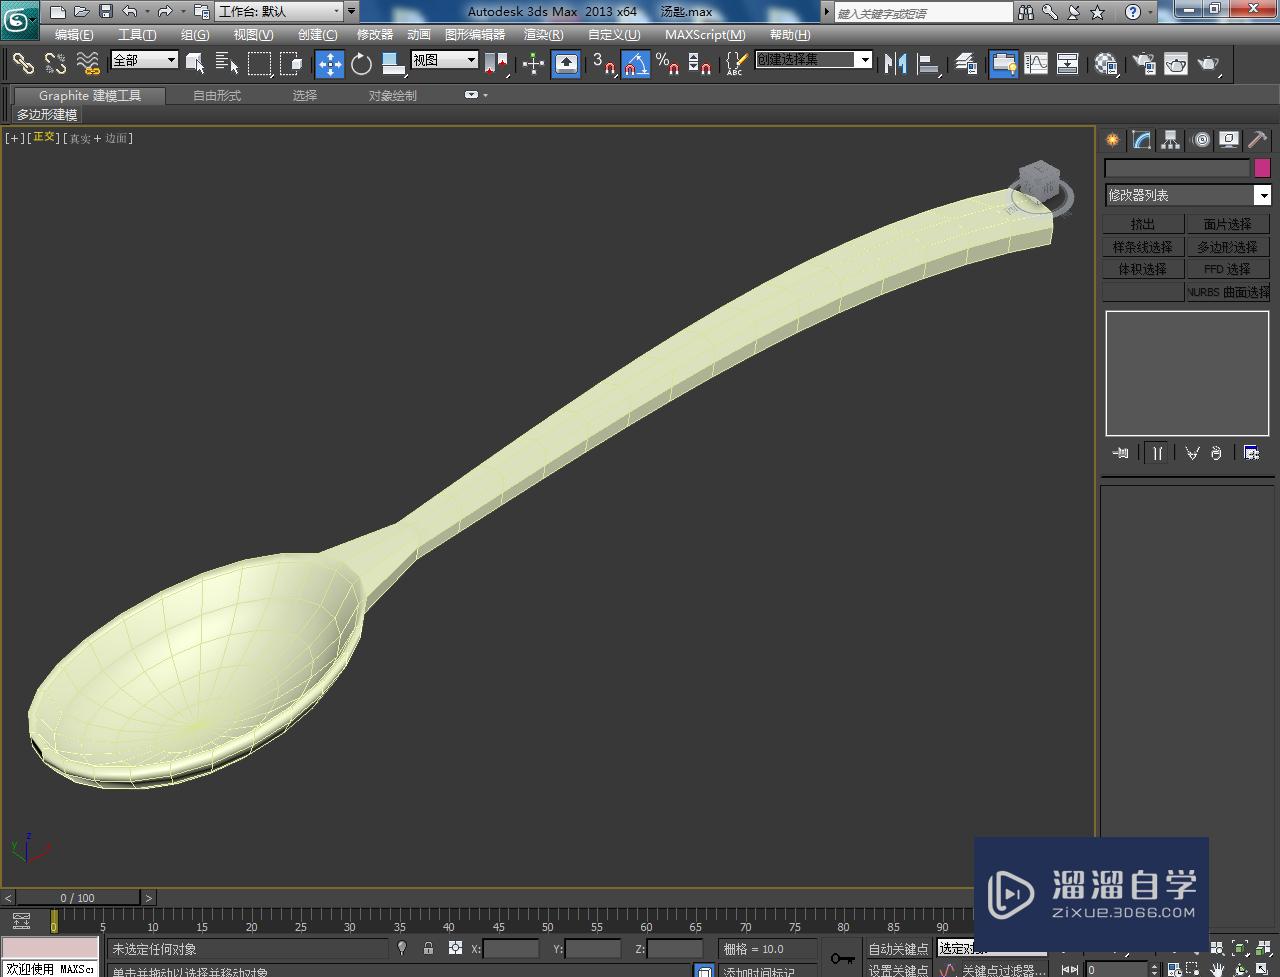The image size is (1280, 977).
Task: Activate the Select and Rotate tool
Action: pyautogui.click(x=361, y=64)
